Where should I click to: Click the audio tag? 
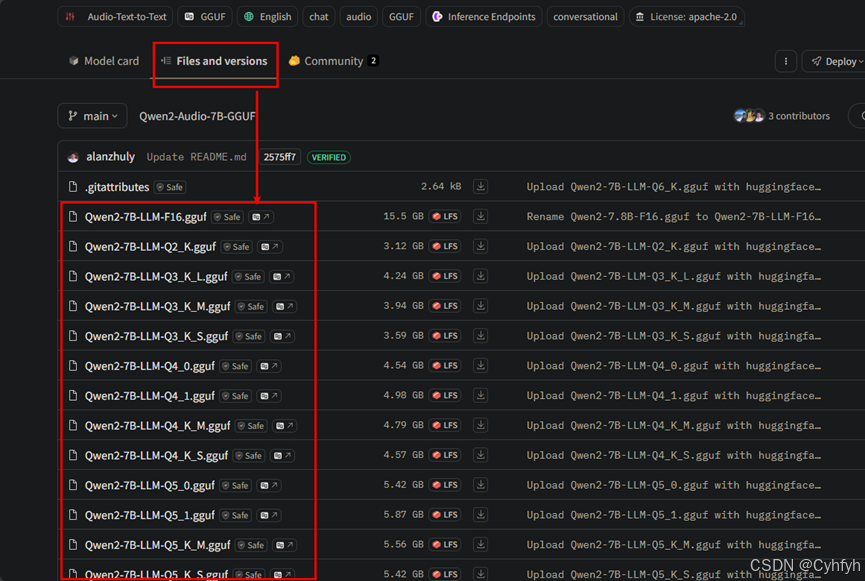359,17
